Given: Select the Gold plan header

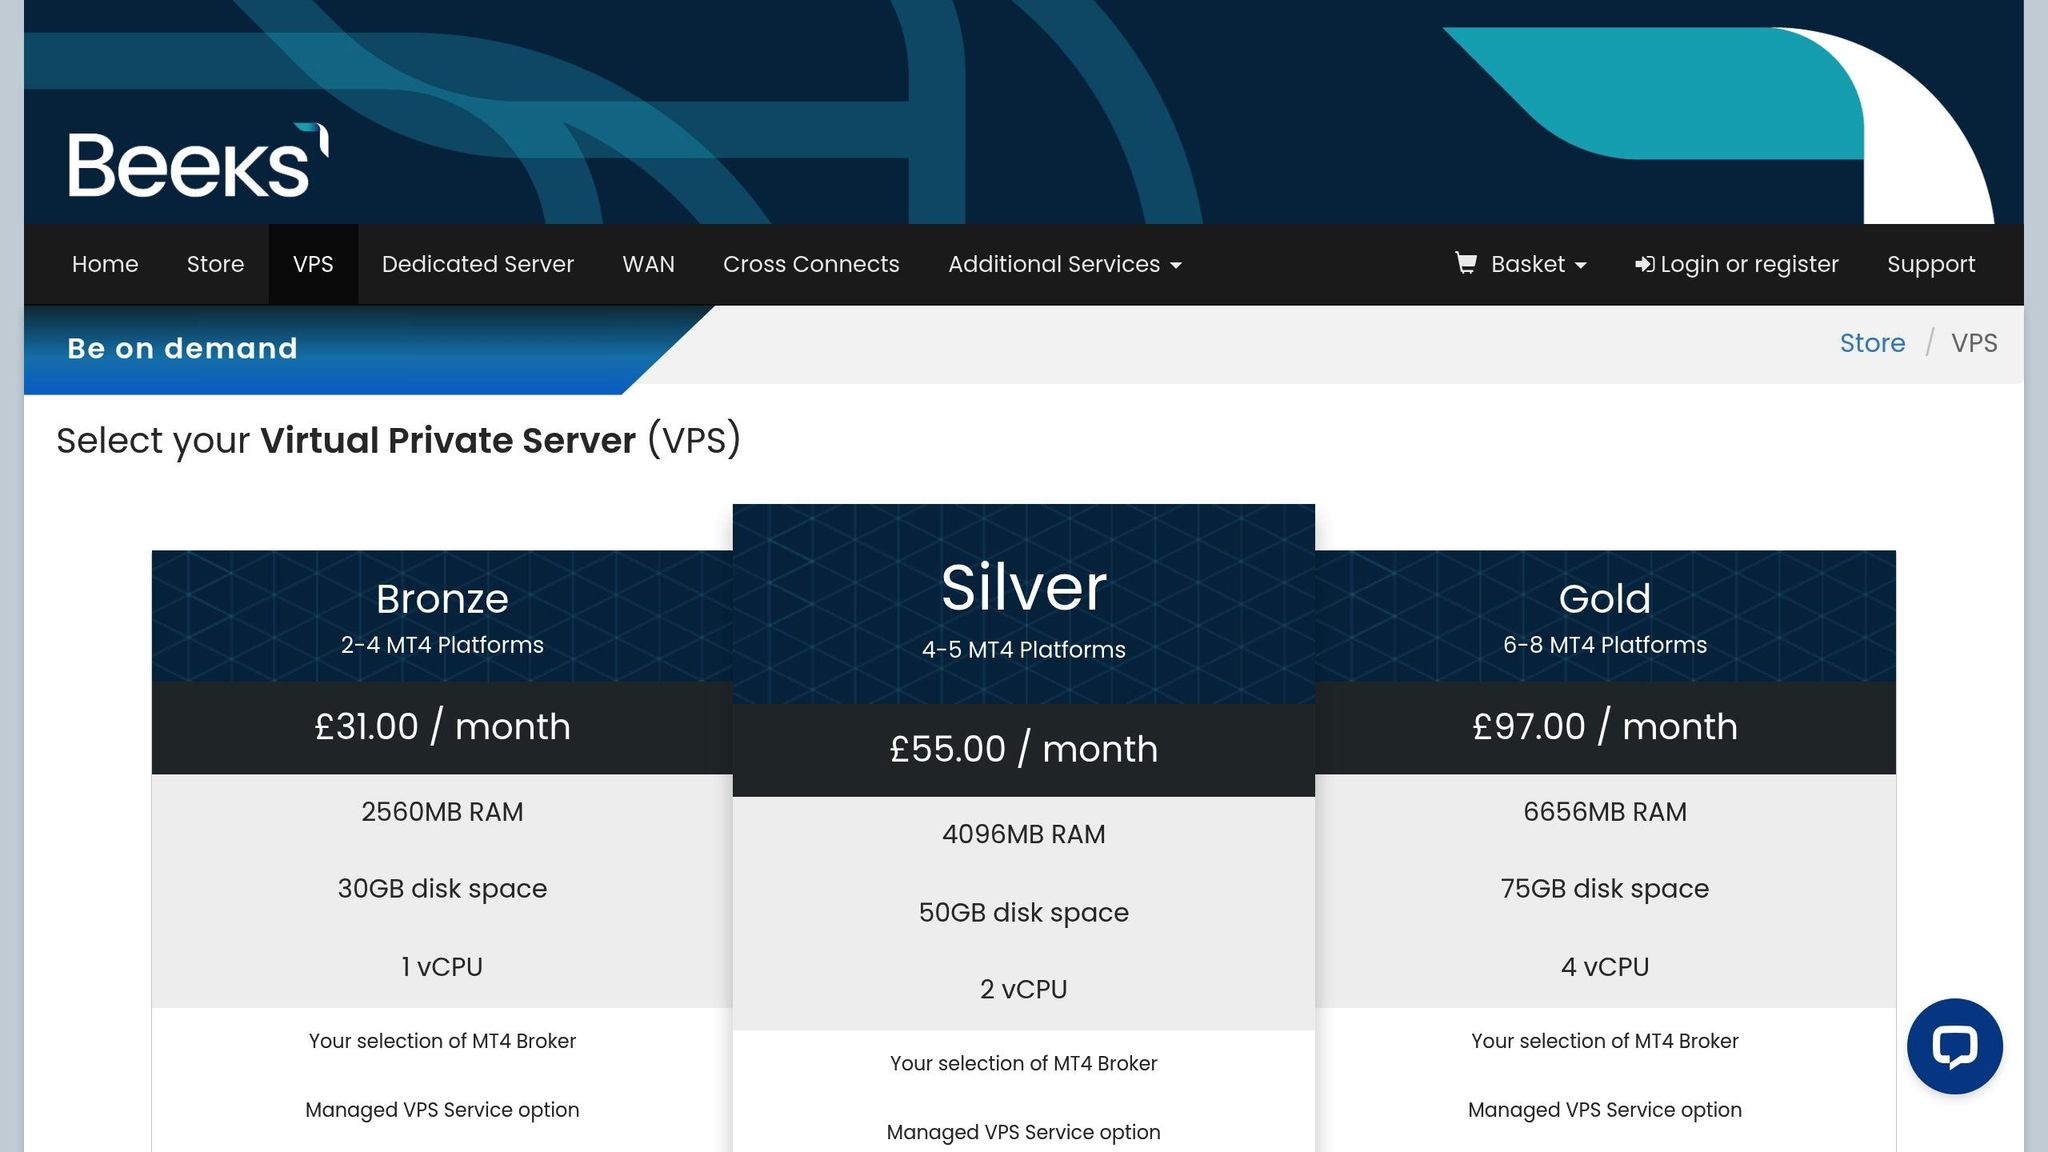Looking at the screenshot, I should 1604,599.
